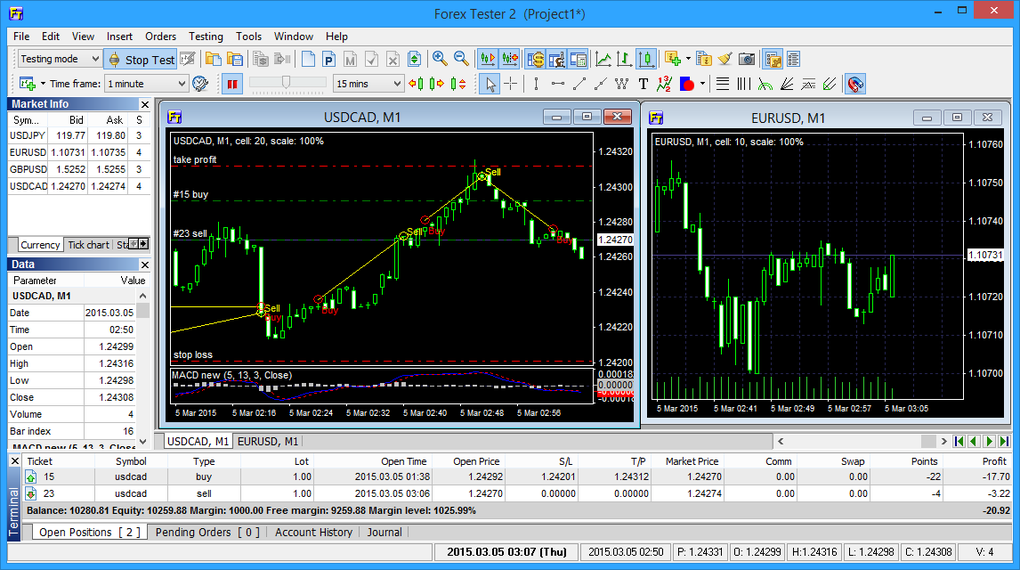Open the Pending Orders tab
The image size is (1020, 570).
point(207,532)
